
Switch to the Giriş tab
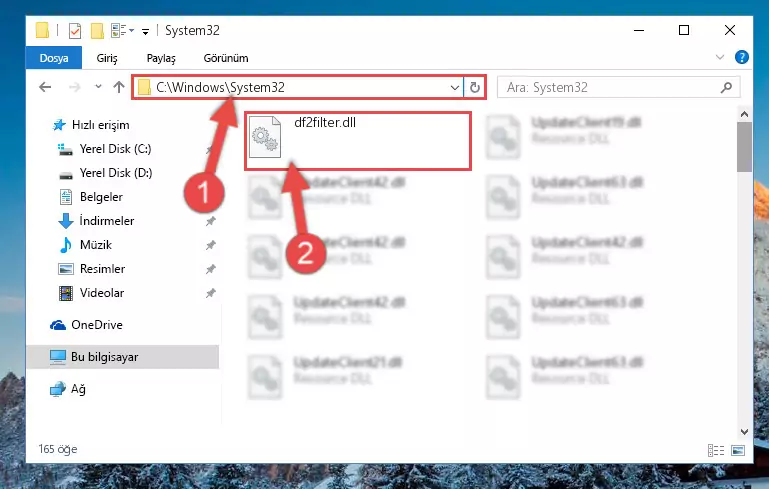[107, 58]
